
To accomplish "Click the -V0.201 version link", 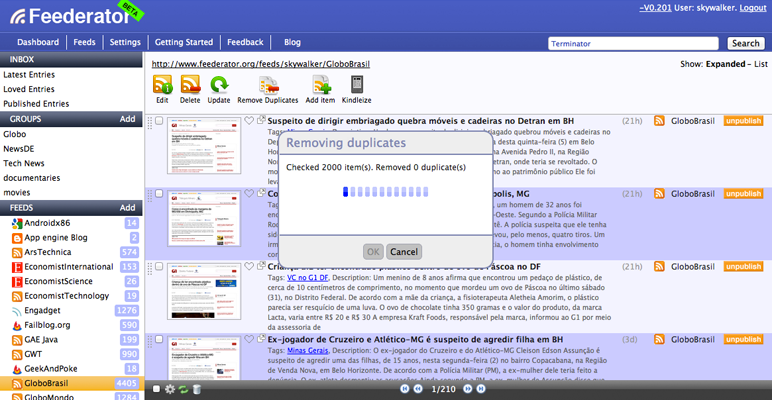I will 657,8.
